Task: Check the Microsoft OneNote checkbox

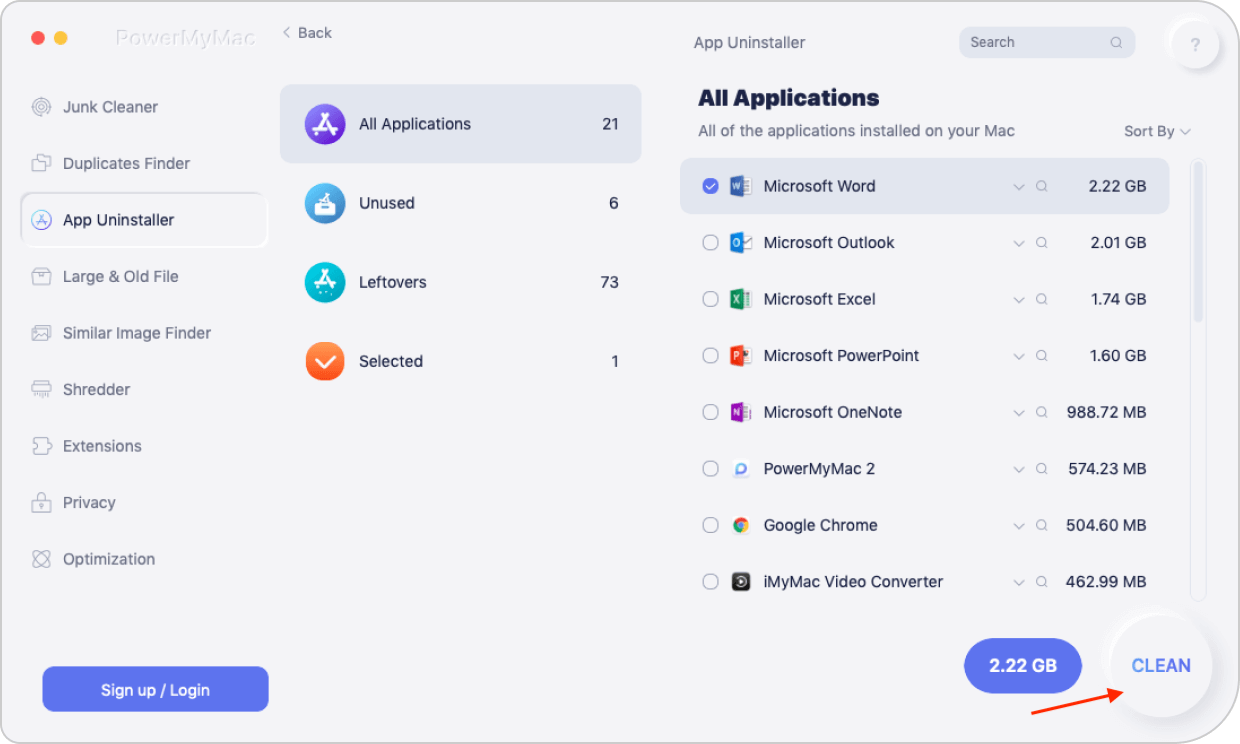Action: click(x=710, y=412)
